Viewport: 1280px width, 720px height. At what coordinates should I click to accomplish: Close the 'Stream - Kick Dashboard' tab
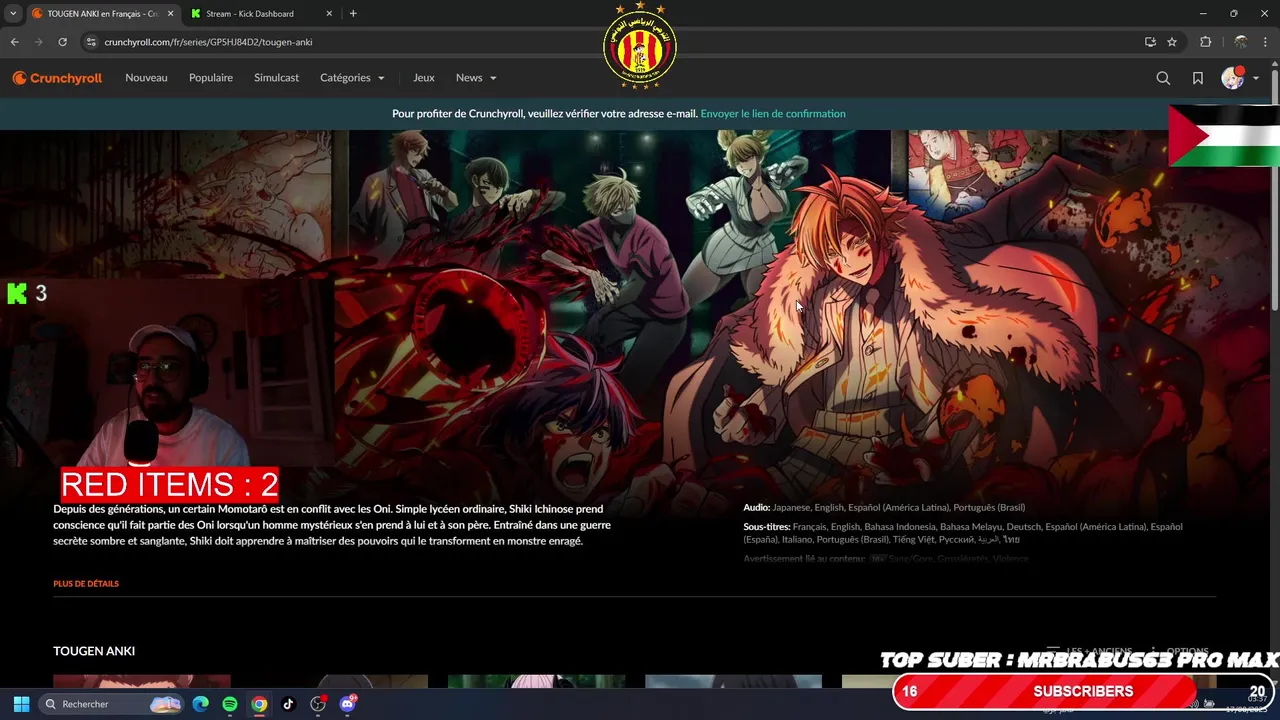(x=329, y=14)
